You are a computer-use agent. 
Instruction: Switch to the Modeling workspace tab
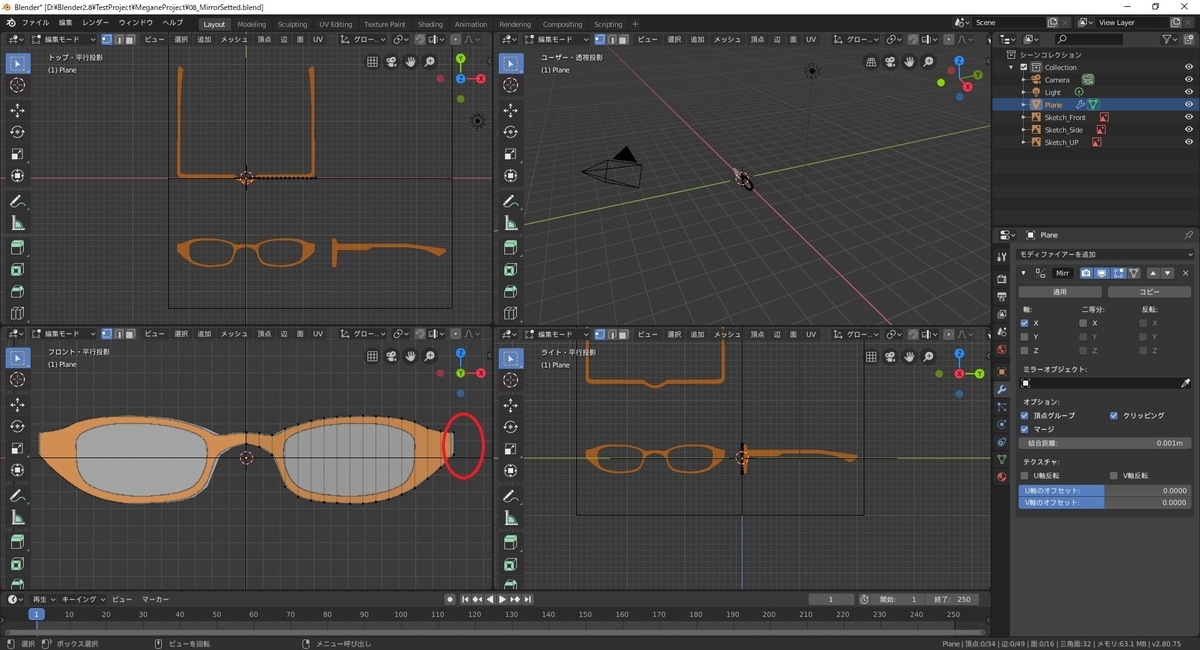click(252, 24)
